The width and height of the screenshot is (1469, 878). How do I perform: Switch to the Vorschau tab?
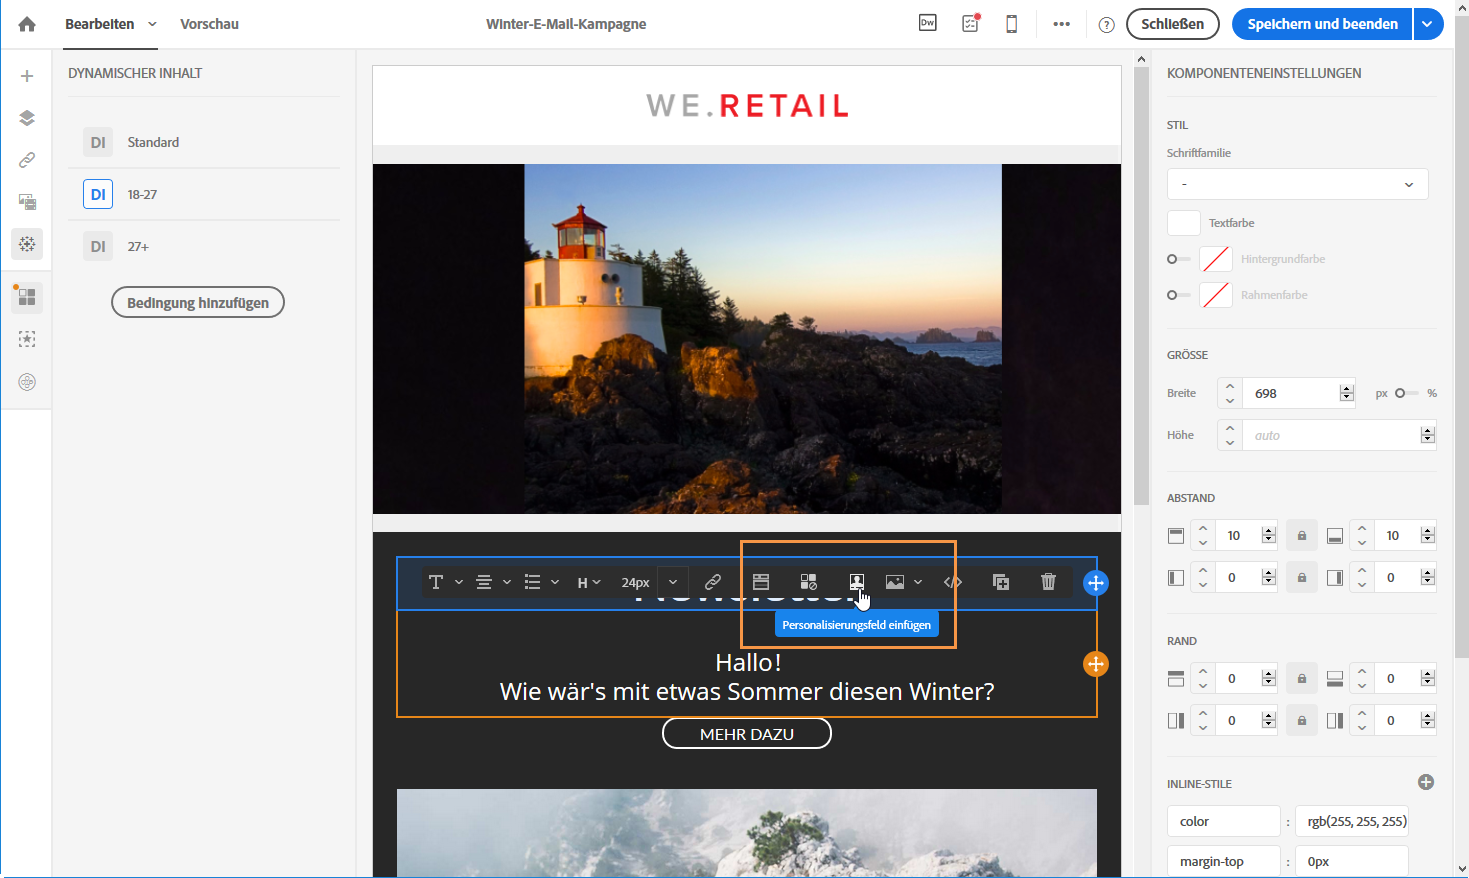point(209,24)
